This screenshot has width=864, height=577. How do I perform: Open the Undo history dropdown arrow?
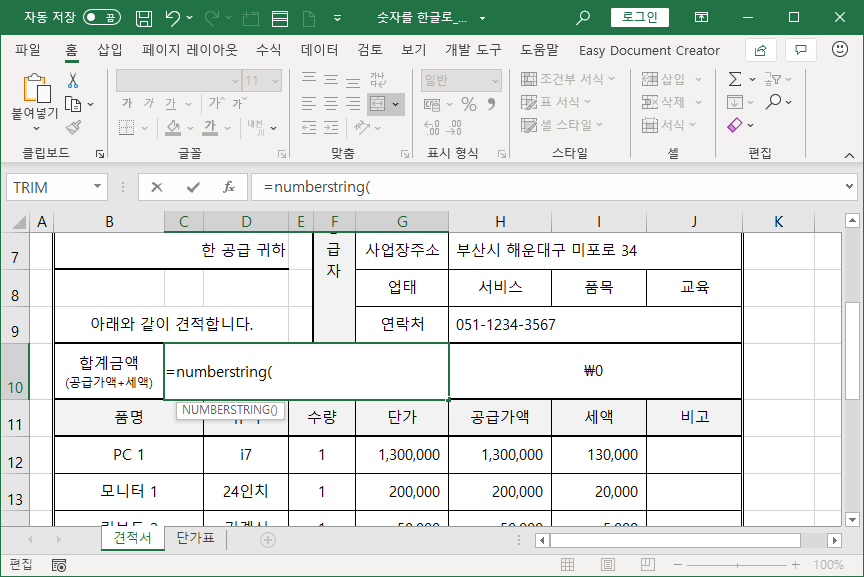point(190,18)
